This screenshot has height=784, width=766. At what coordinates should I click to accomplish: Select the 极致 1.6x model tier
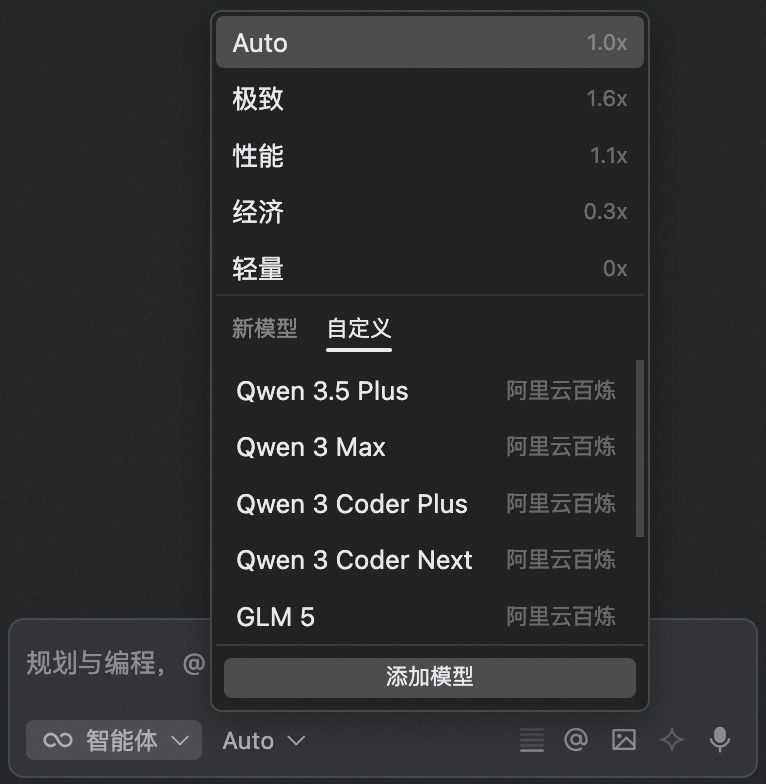pos(429,99)
